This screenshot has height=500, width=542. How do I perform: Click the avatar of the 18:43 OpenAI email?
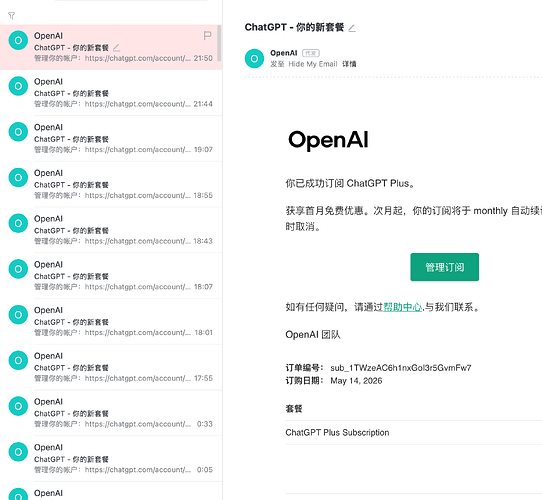[18, 223]
